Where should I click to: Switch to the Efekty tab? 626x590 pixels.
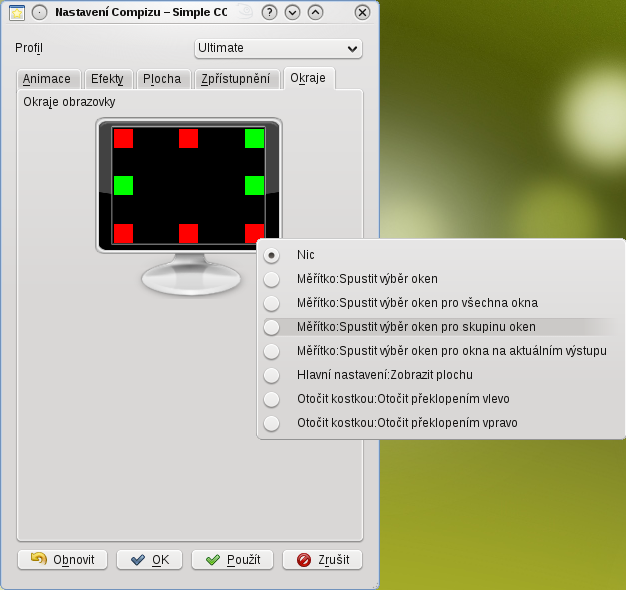107,79
